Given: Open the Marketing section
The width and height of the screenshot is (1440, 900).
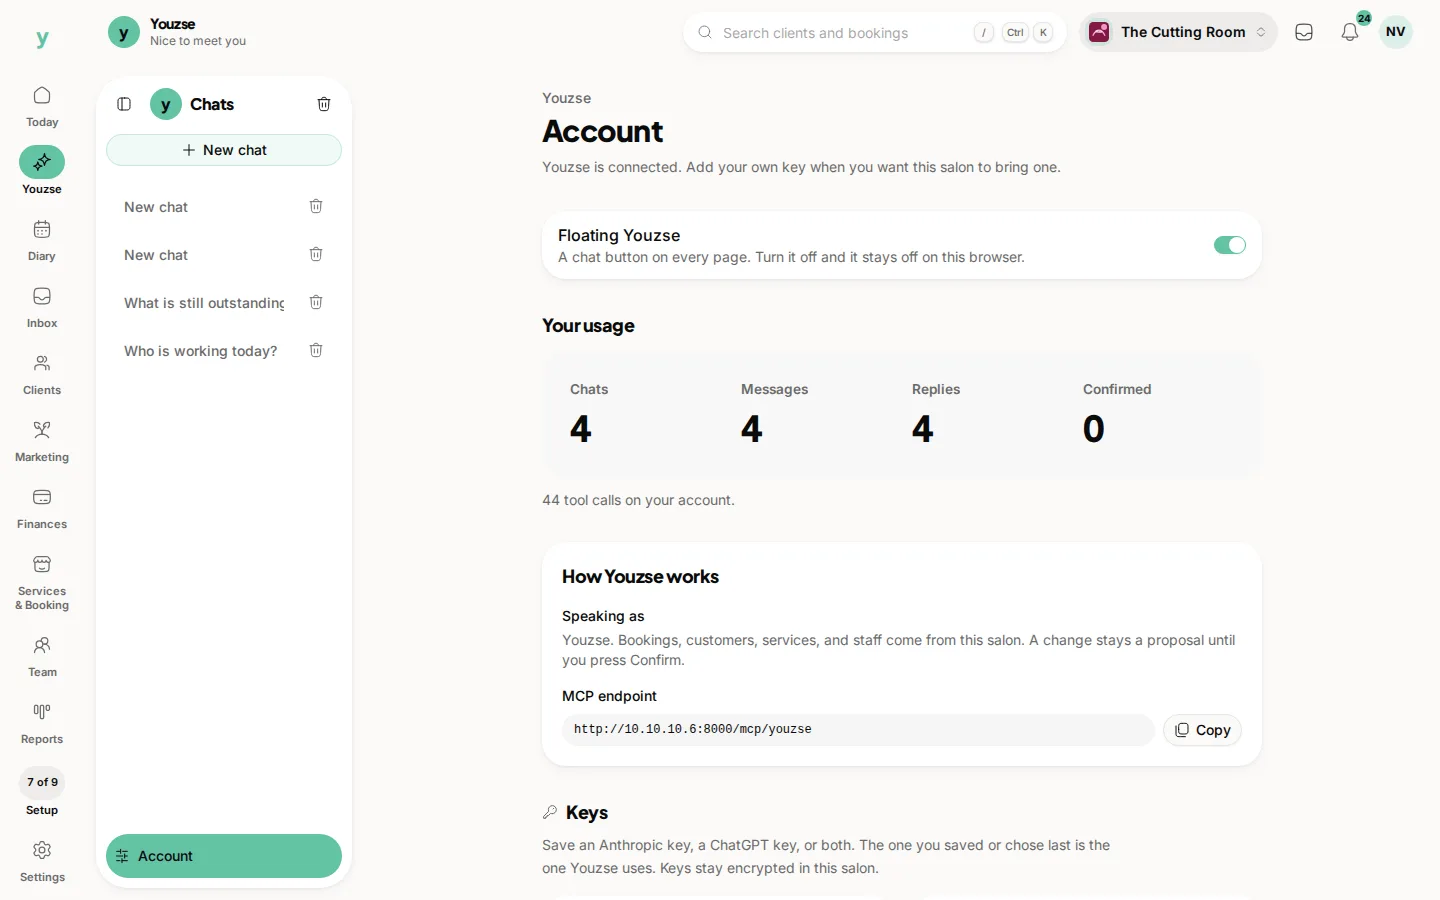Looking at the screenshot, I should 42,442.
